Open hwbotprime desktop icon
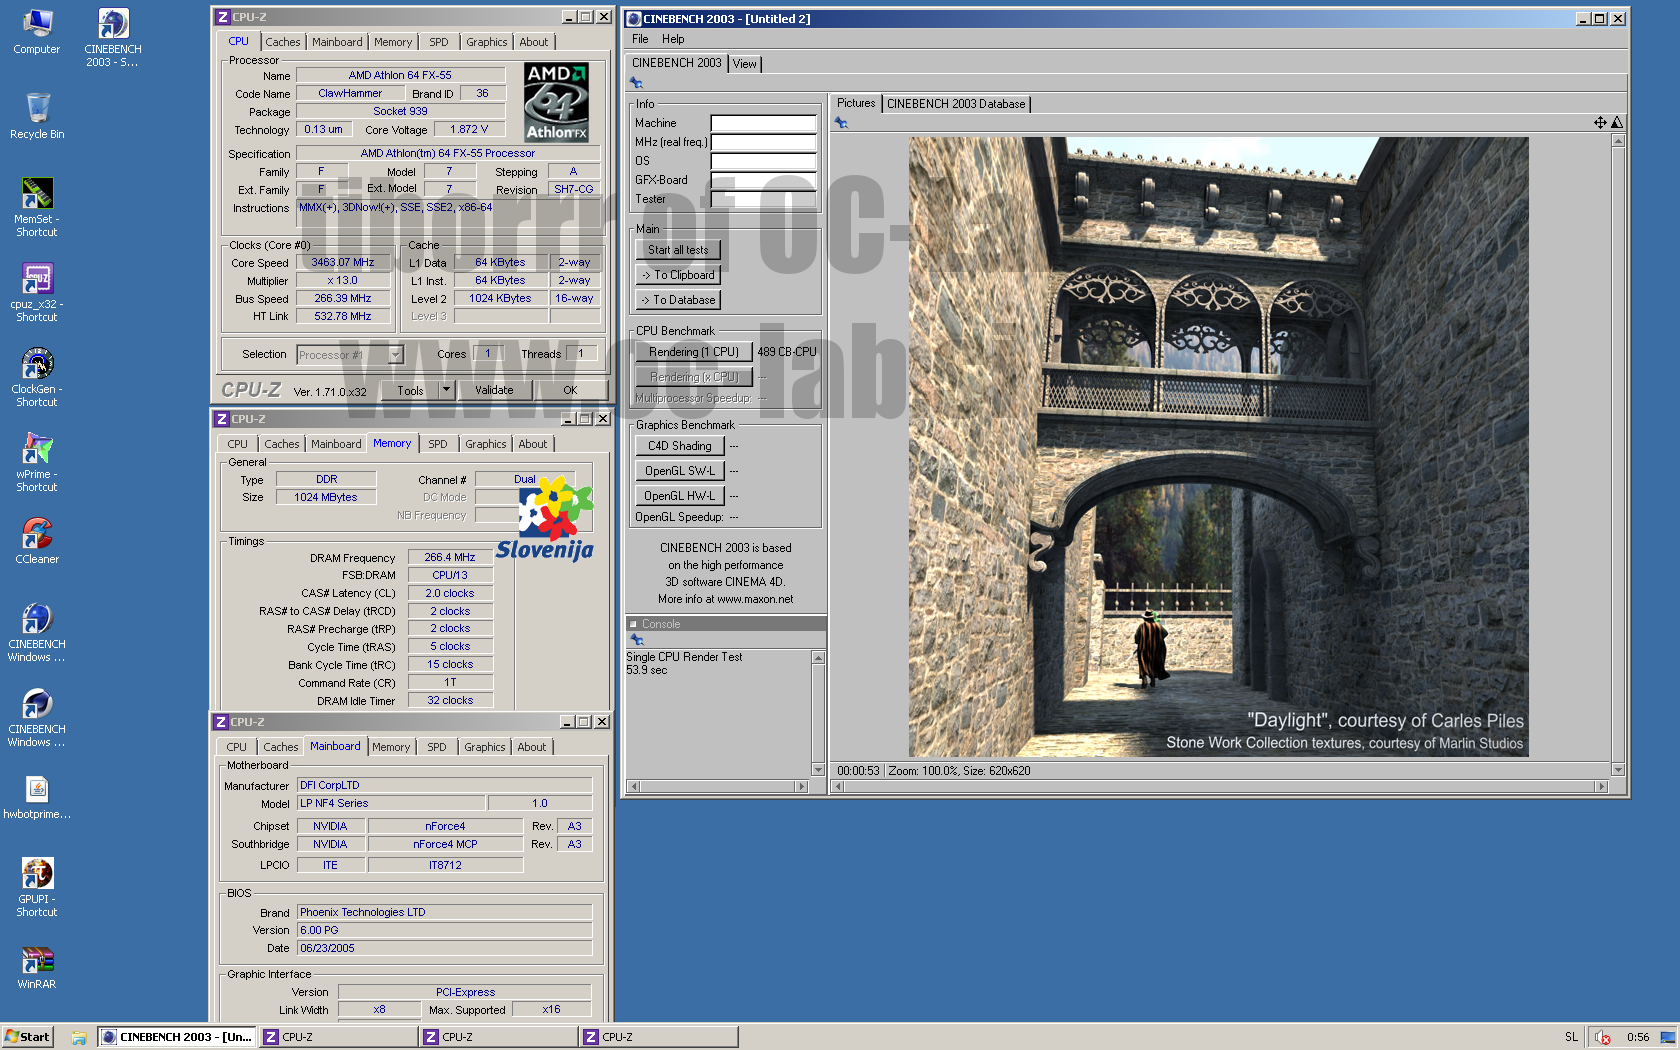 tap(36, 798)
